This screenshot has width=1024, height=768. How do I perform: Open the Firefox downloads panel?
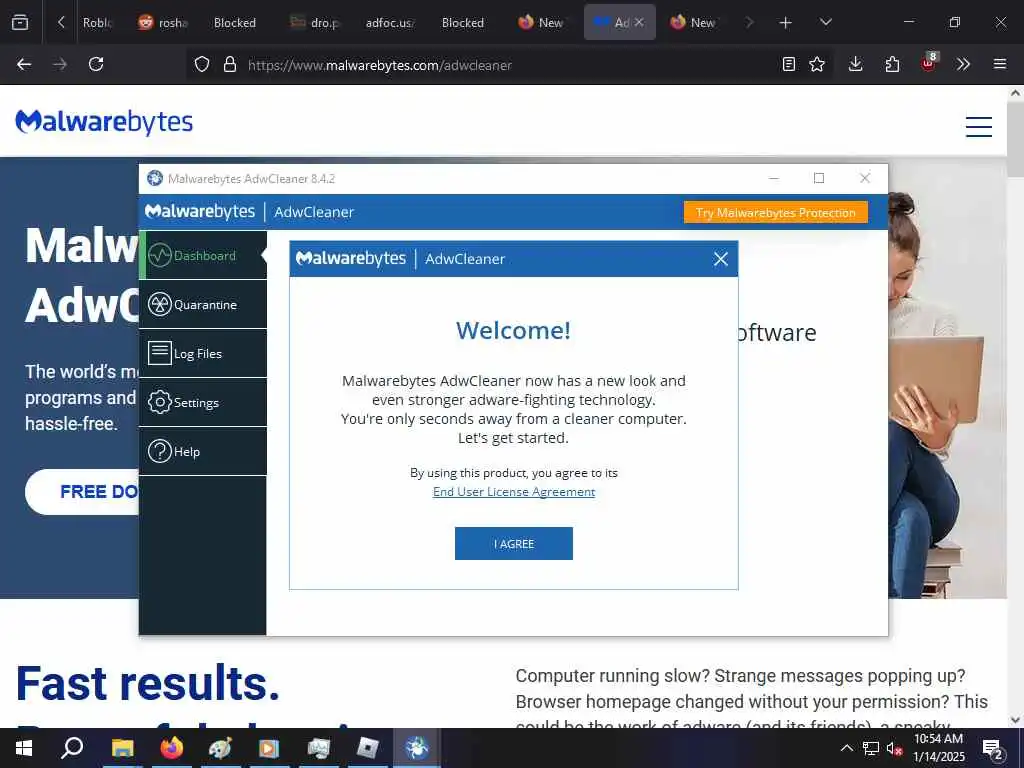[x=856, y=64]
